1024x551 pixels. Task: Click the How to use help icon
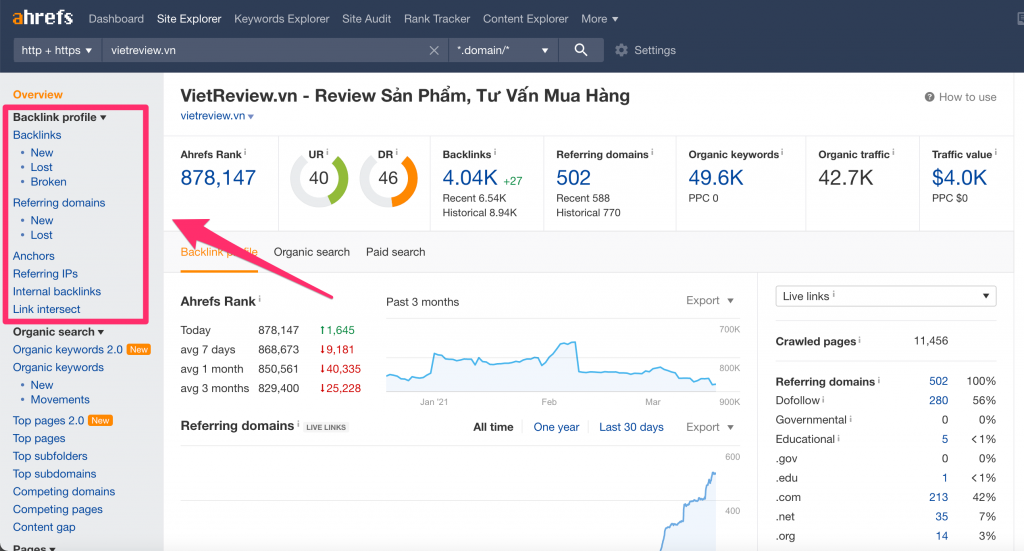point(929,97)
